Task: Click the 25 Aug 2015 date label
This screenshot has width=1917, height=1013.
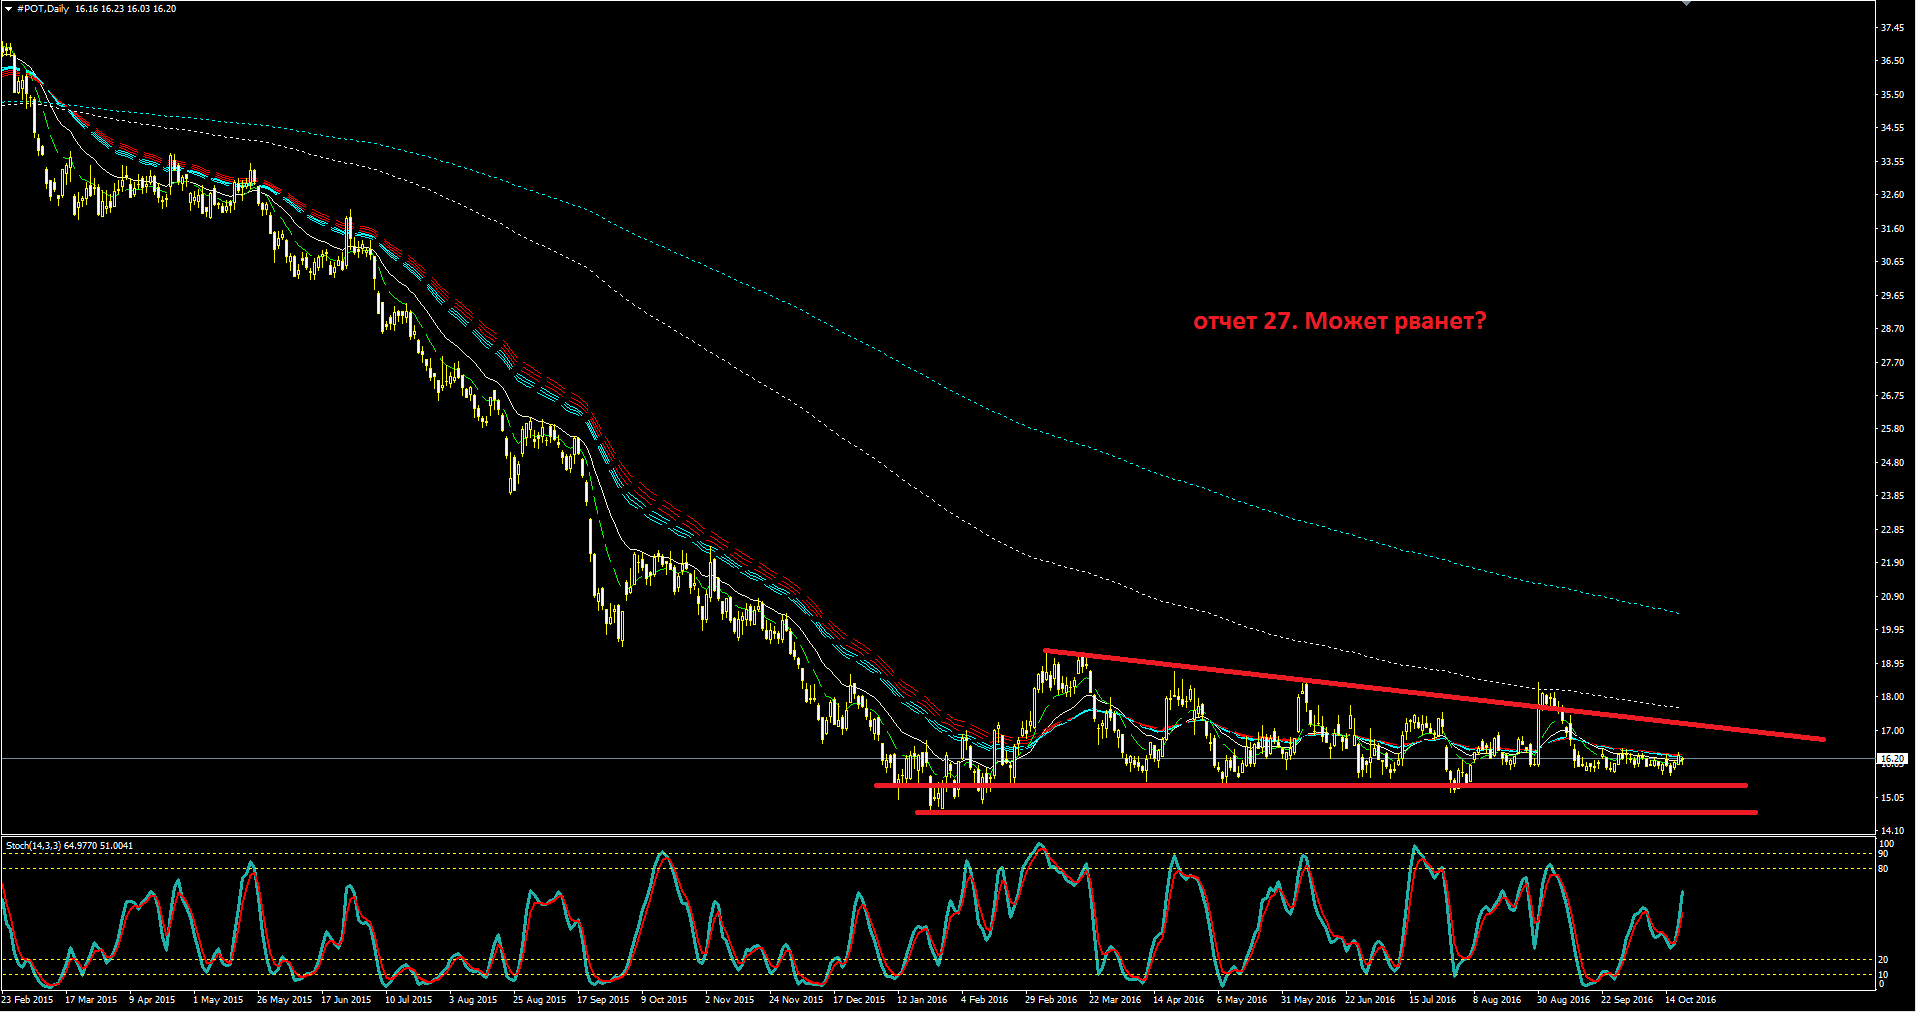Action: [539, 1000]
